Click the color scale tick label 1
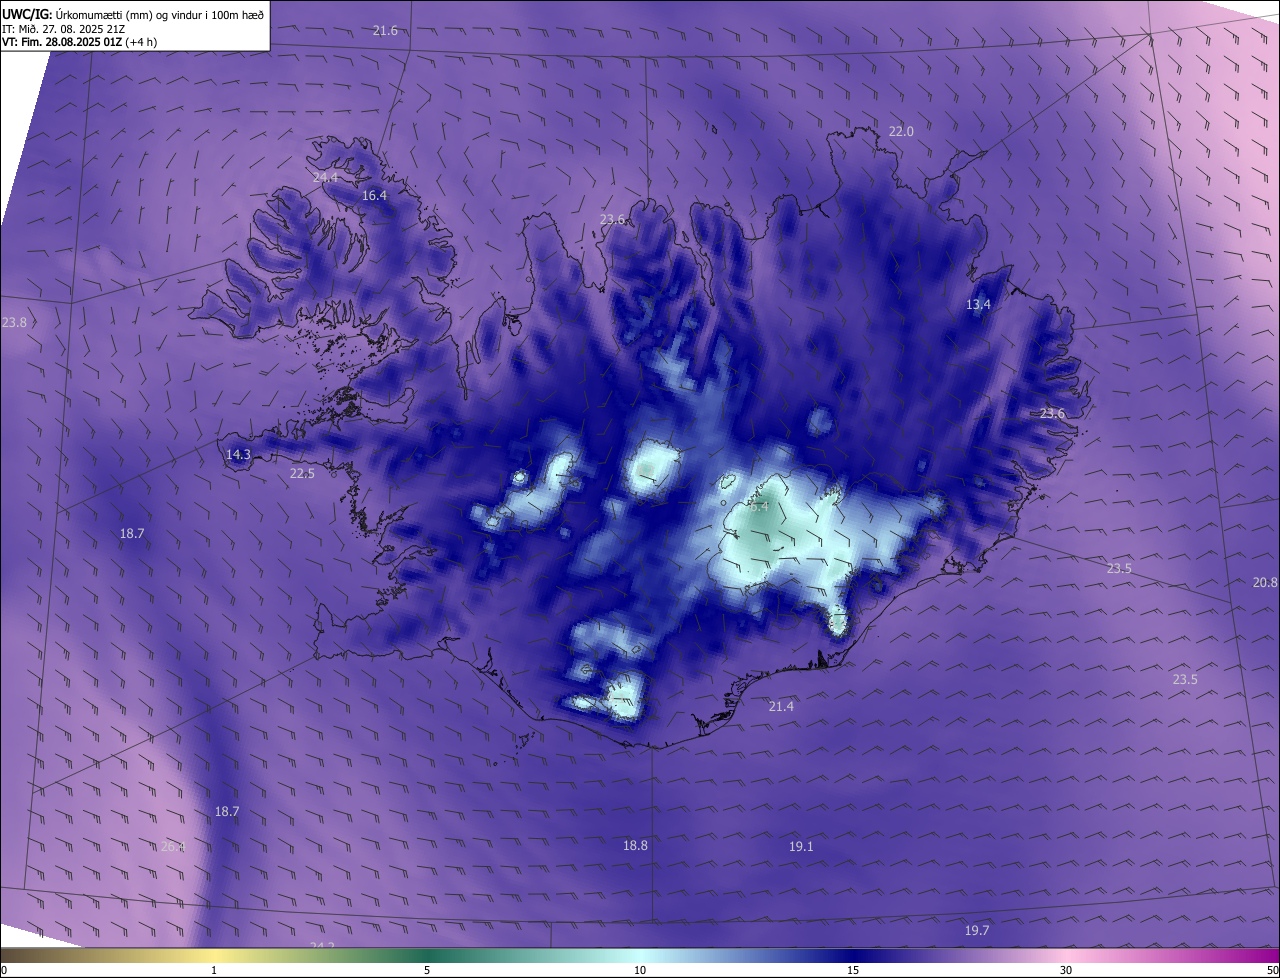The width and height of the screenshot is (1280, 978). pyautogui.click(x=214, y=970)
